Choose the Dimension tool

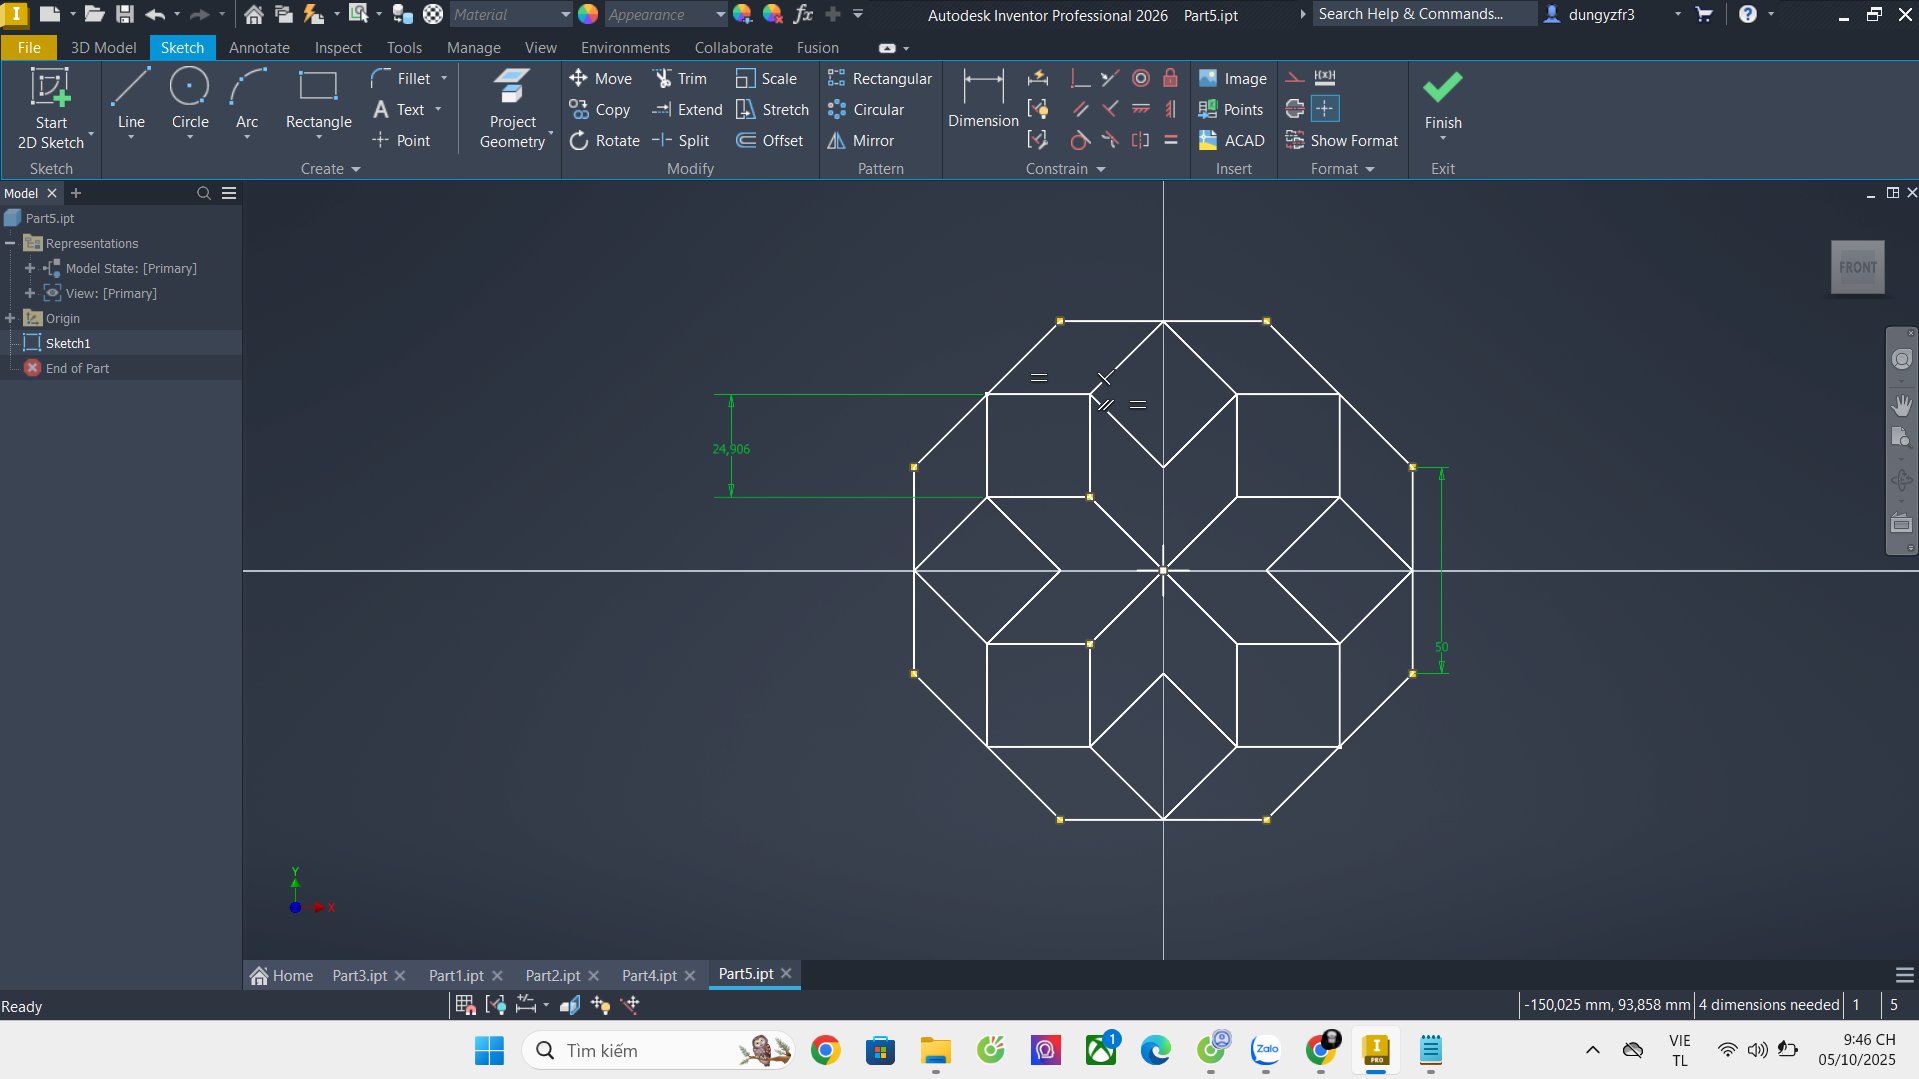click(982, 99)
